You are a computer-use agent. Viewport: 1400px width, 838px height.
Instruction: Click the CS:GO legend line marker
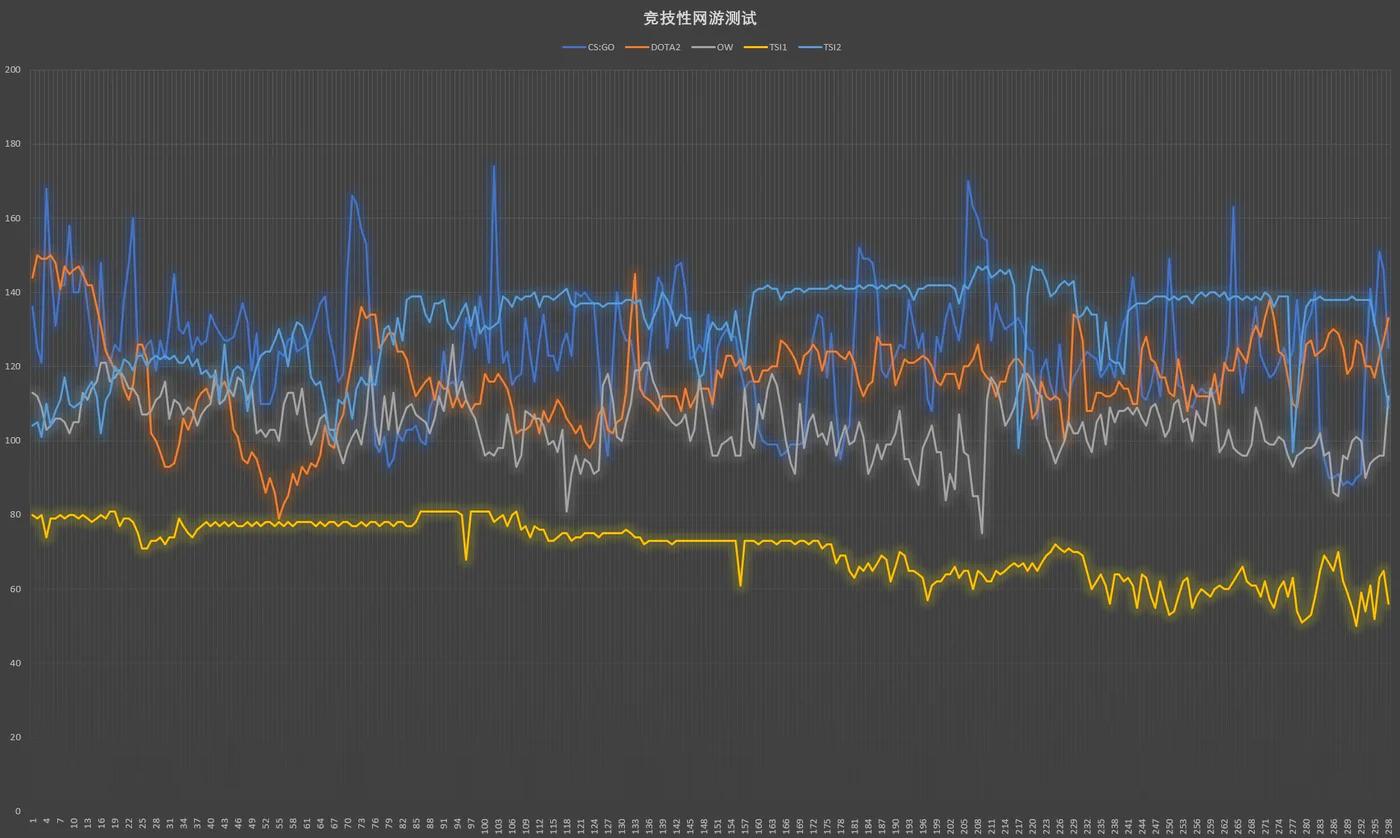[x=574, y=47]
